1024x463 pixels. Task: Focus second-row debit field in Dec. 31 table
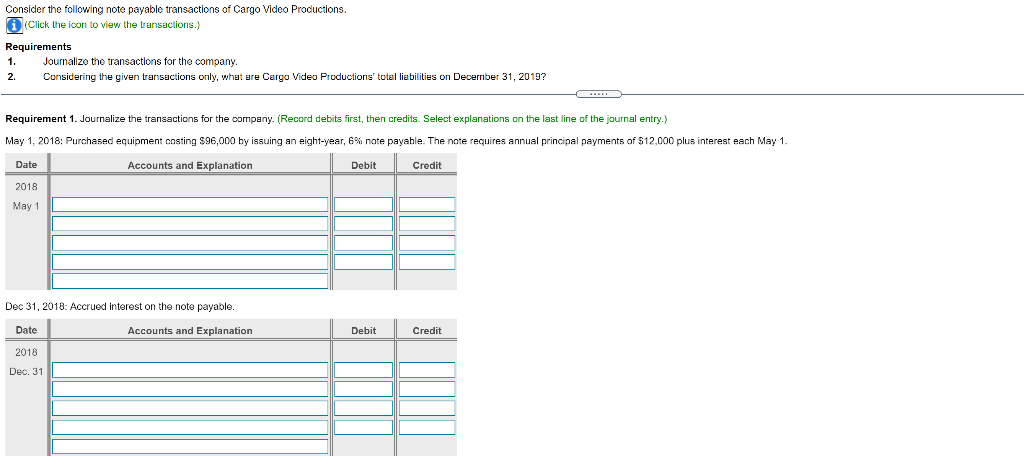coord(364,389)
